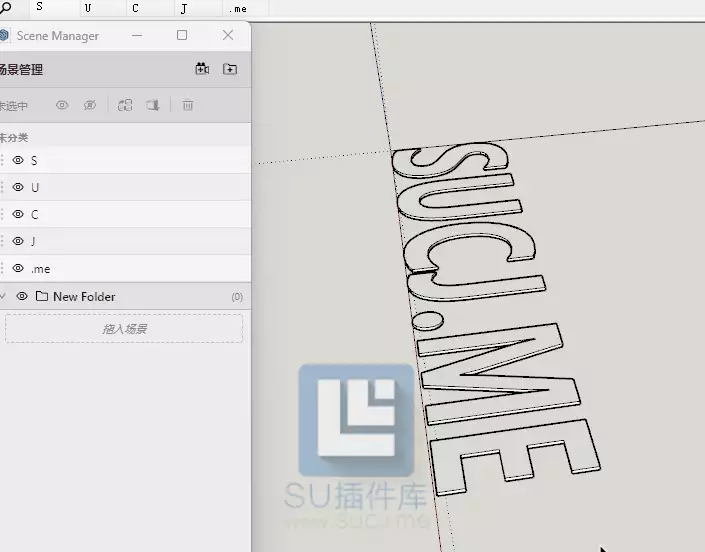Image resolution: width=705 pixels, height=552 pixels.
Task: Collapse the New Folder chevron
Action: (x=3, y=296)
